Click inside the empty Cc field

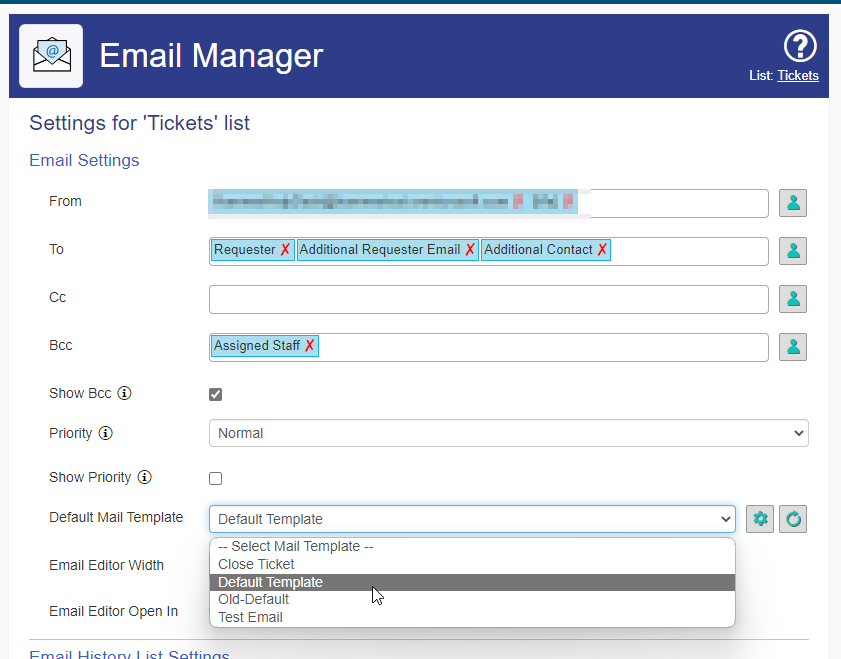coord(489,299)
